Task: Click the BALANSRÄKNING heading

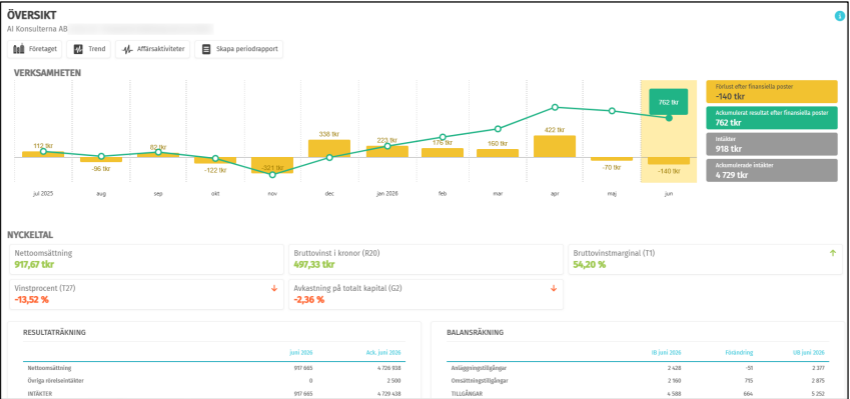Action: pyautogui.click(x=475, y=332)
